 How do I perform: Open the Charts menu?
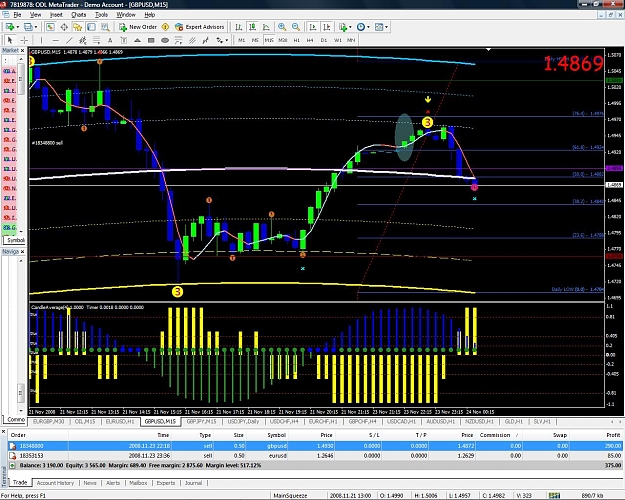click(x=79, y=15)
